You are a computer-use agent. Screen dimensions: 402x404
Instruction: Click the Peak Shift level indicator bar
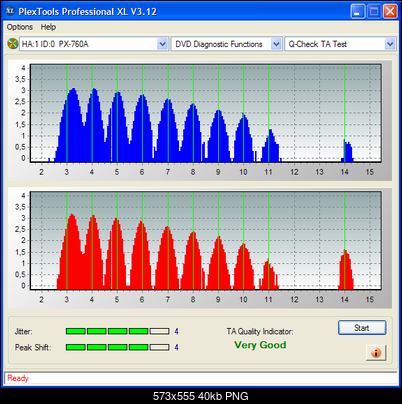point(118,347)
